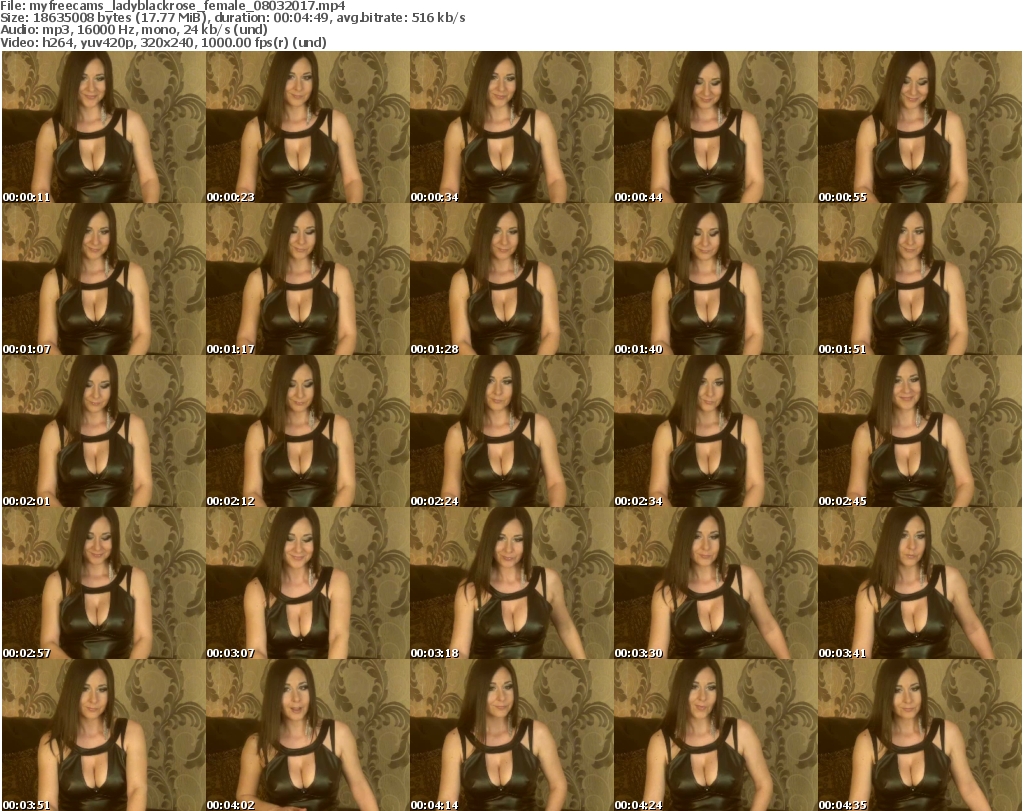Click the thumbnail stamped 00:03:30
The image size is (1024, 811).
(716, 584)
